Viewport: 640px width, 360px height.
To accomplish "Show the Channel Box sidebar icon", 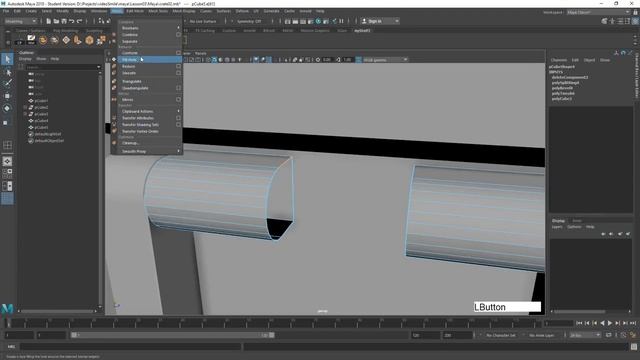I will [x=635, y=21].
